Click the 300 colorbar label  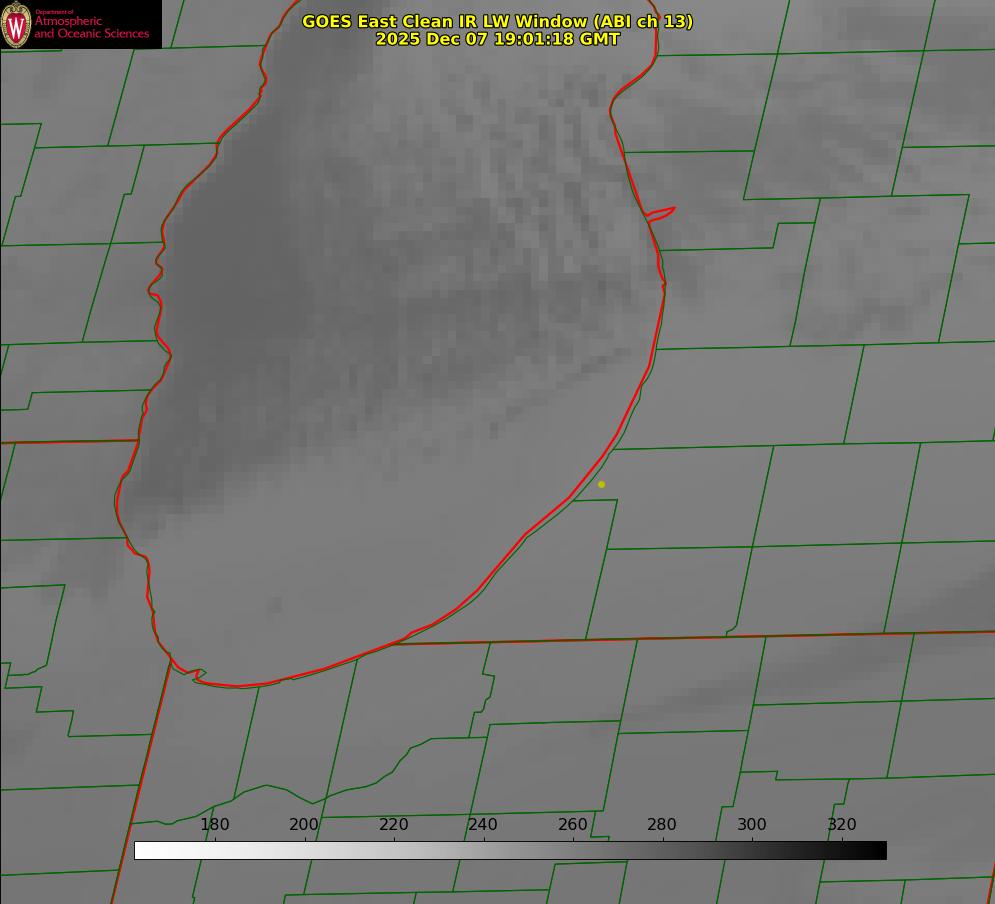click(752, 825)
